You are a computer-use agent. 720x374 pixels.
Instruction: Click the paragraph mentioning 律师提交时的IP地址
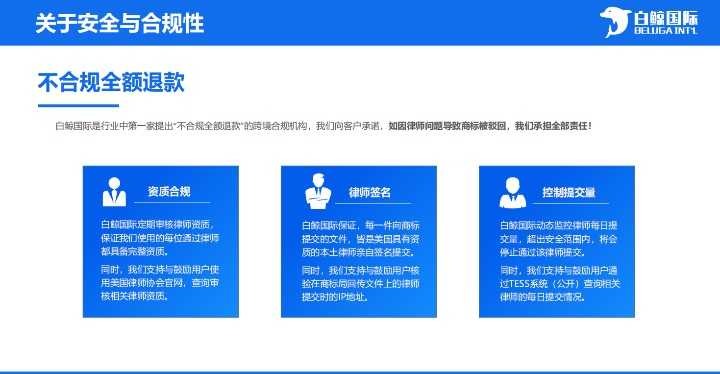(x=360, y=283)
